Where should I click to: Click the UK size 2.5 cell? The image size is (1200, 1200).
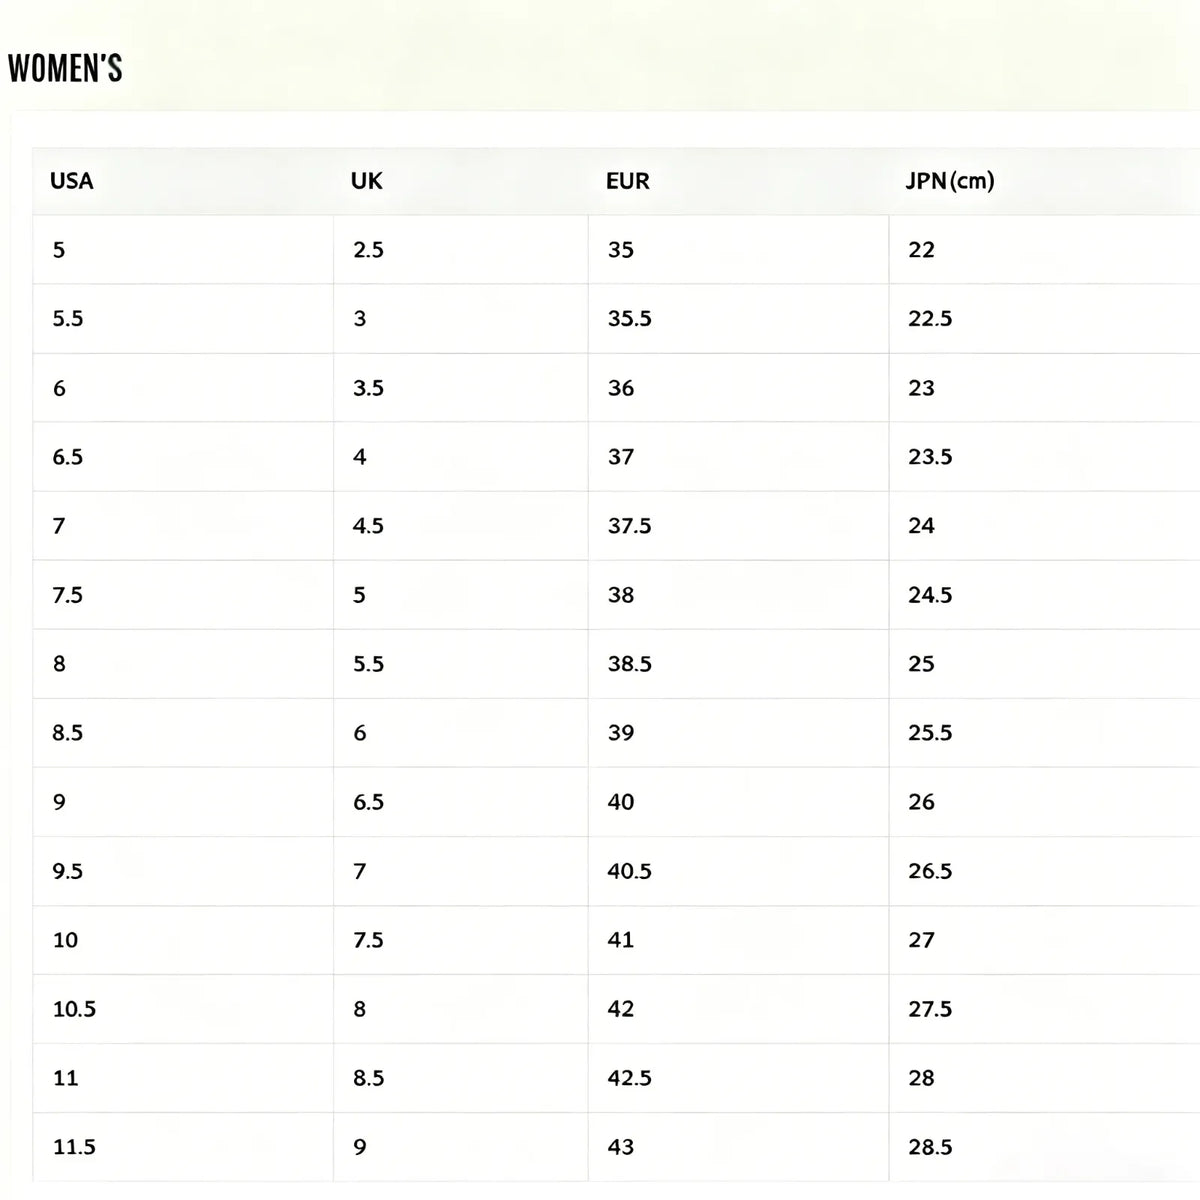coord(461,250)
